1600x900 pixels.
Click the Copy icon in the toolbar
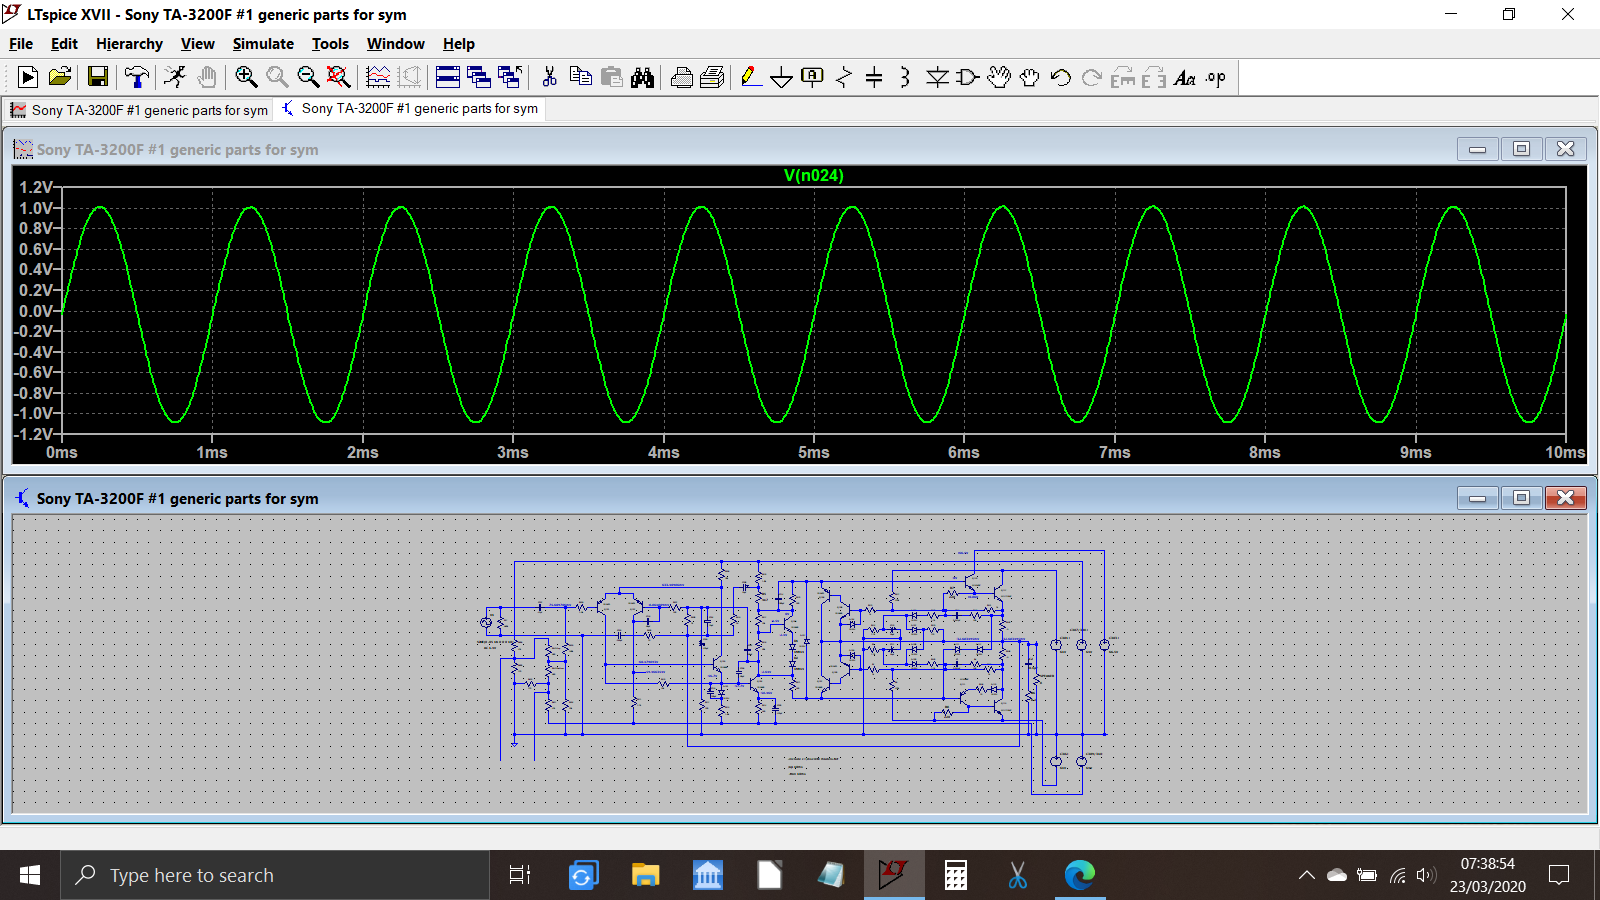580,77
